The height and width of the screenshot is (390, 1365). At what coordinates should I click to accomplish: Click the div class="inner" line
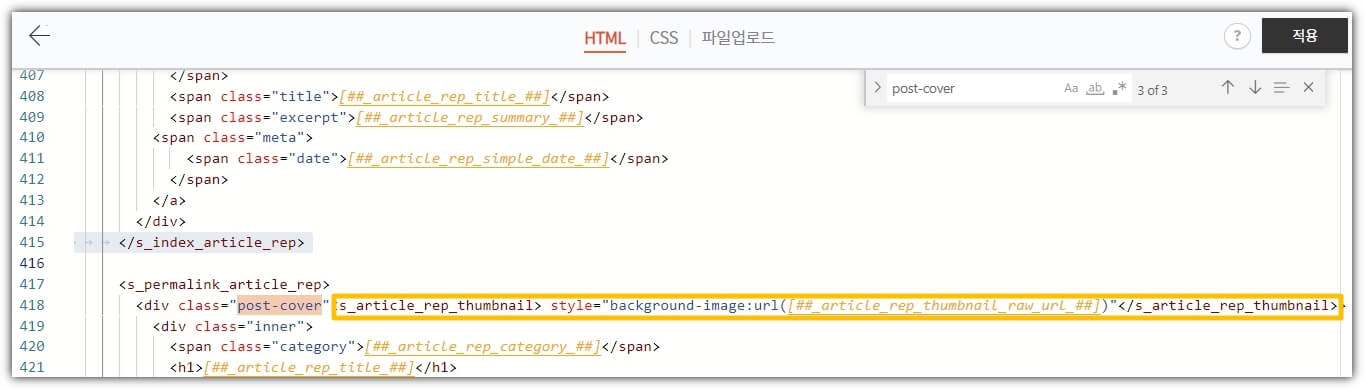tap(232, 326)
